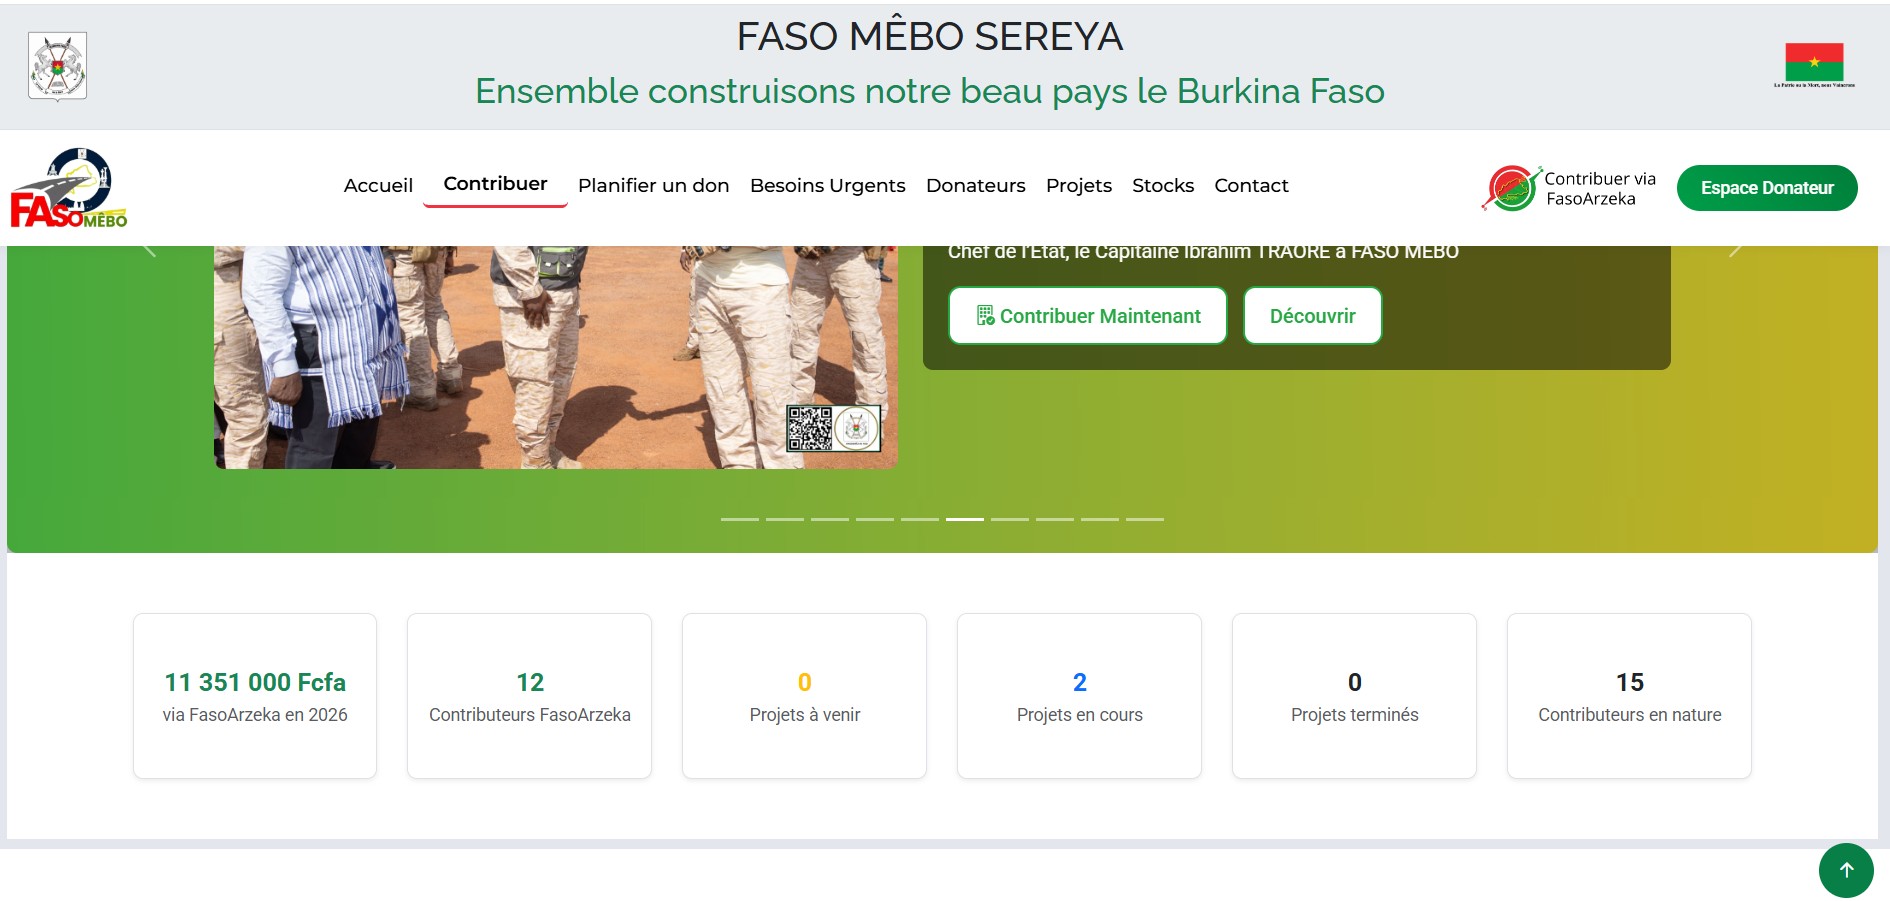Click the scroll-to-top arrow button
This screenshot has height=901, width=1890.
(x=1846, y=870)
